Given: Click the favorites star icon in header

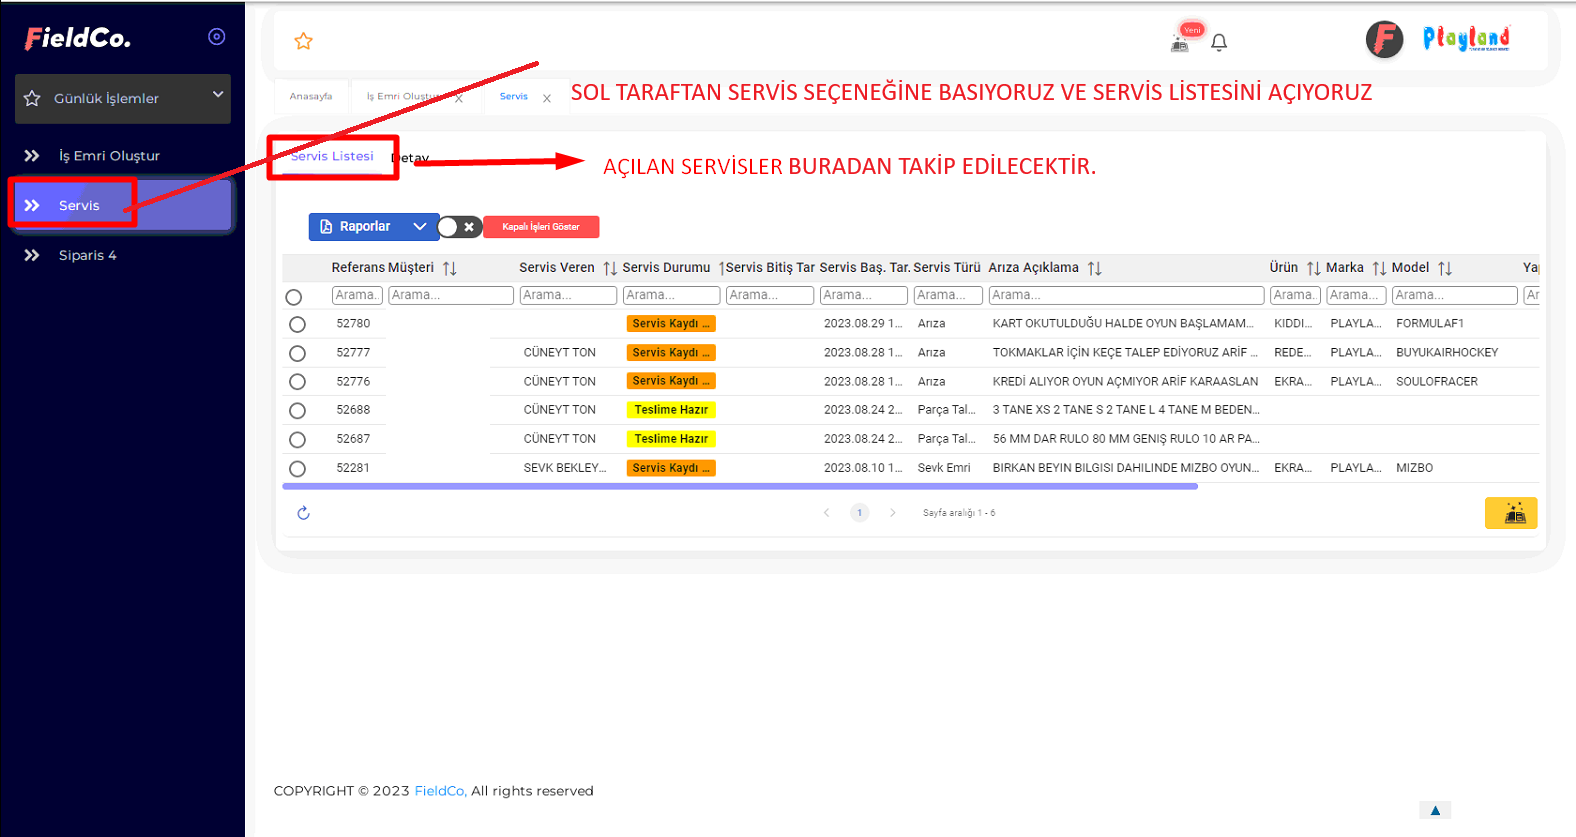Looking at the screenshot, I should pyautogui.click(x=303, y=41).
